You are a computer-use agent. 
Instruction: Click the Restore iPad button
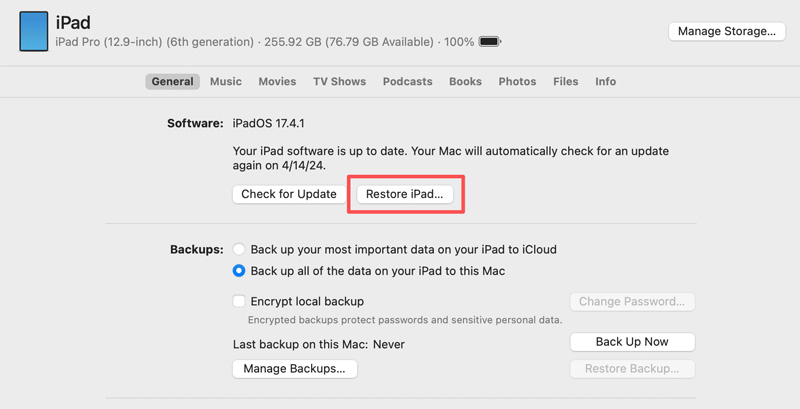point(405,194)
